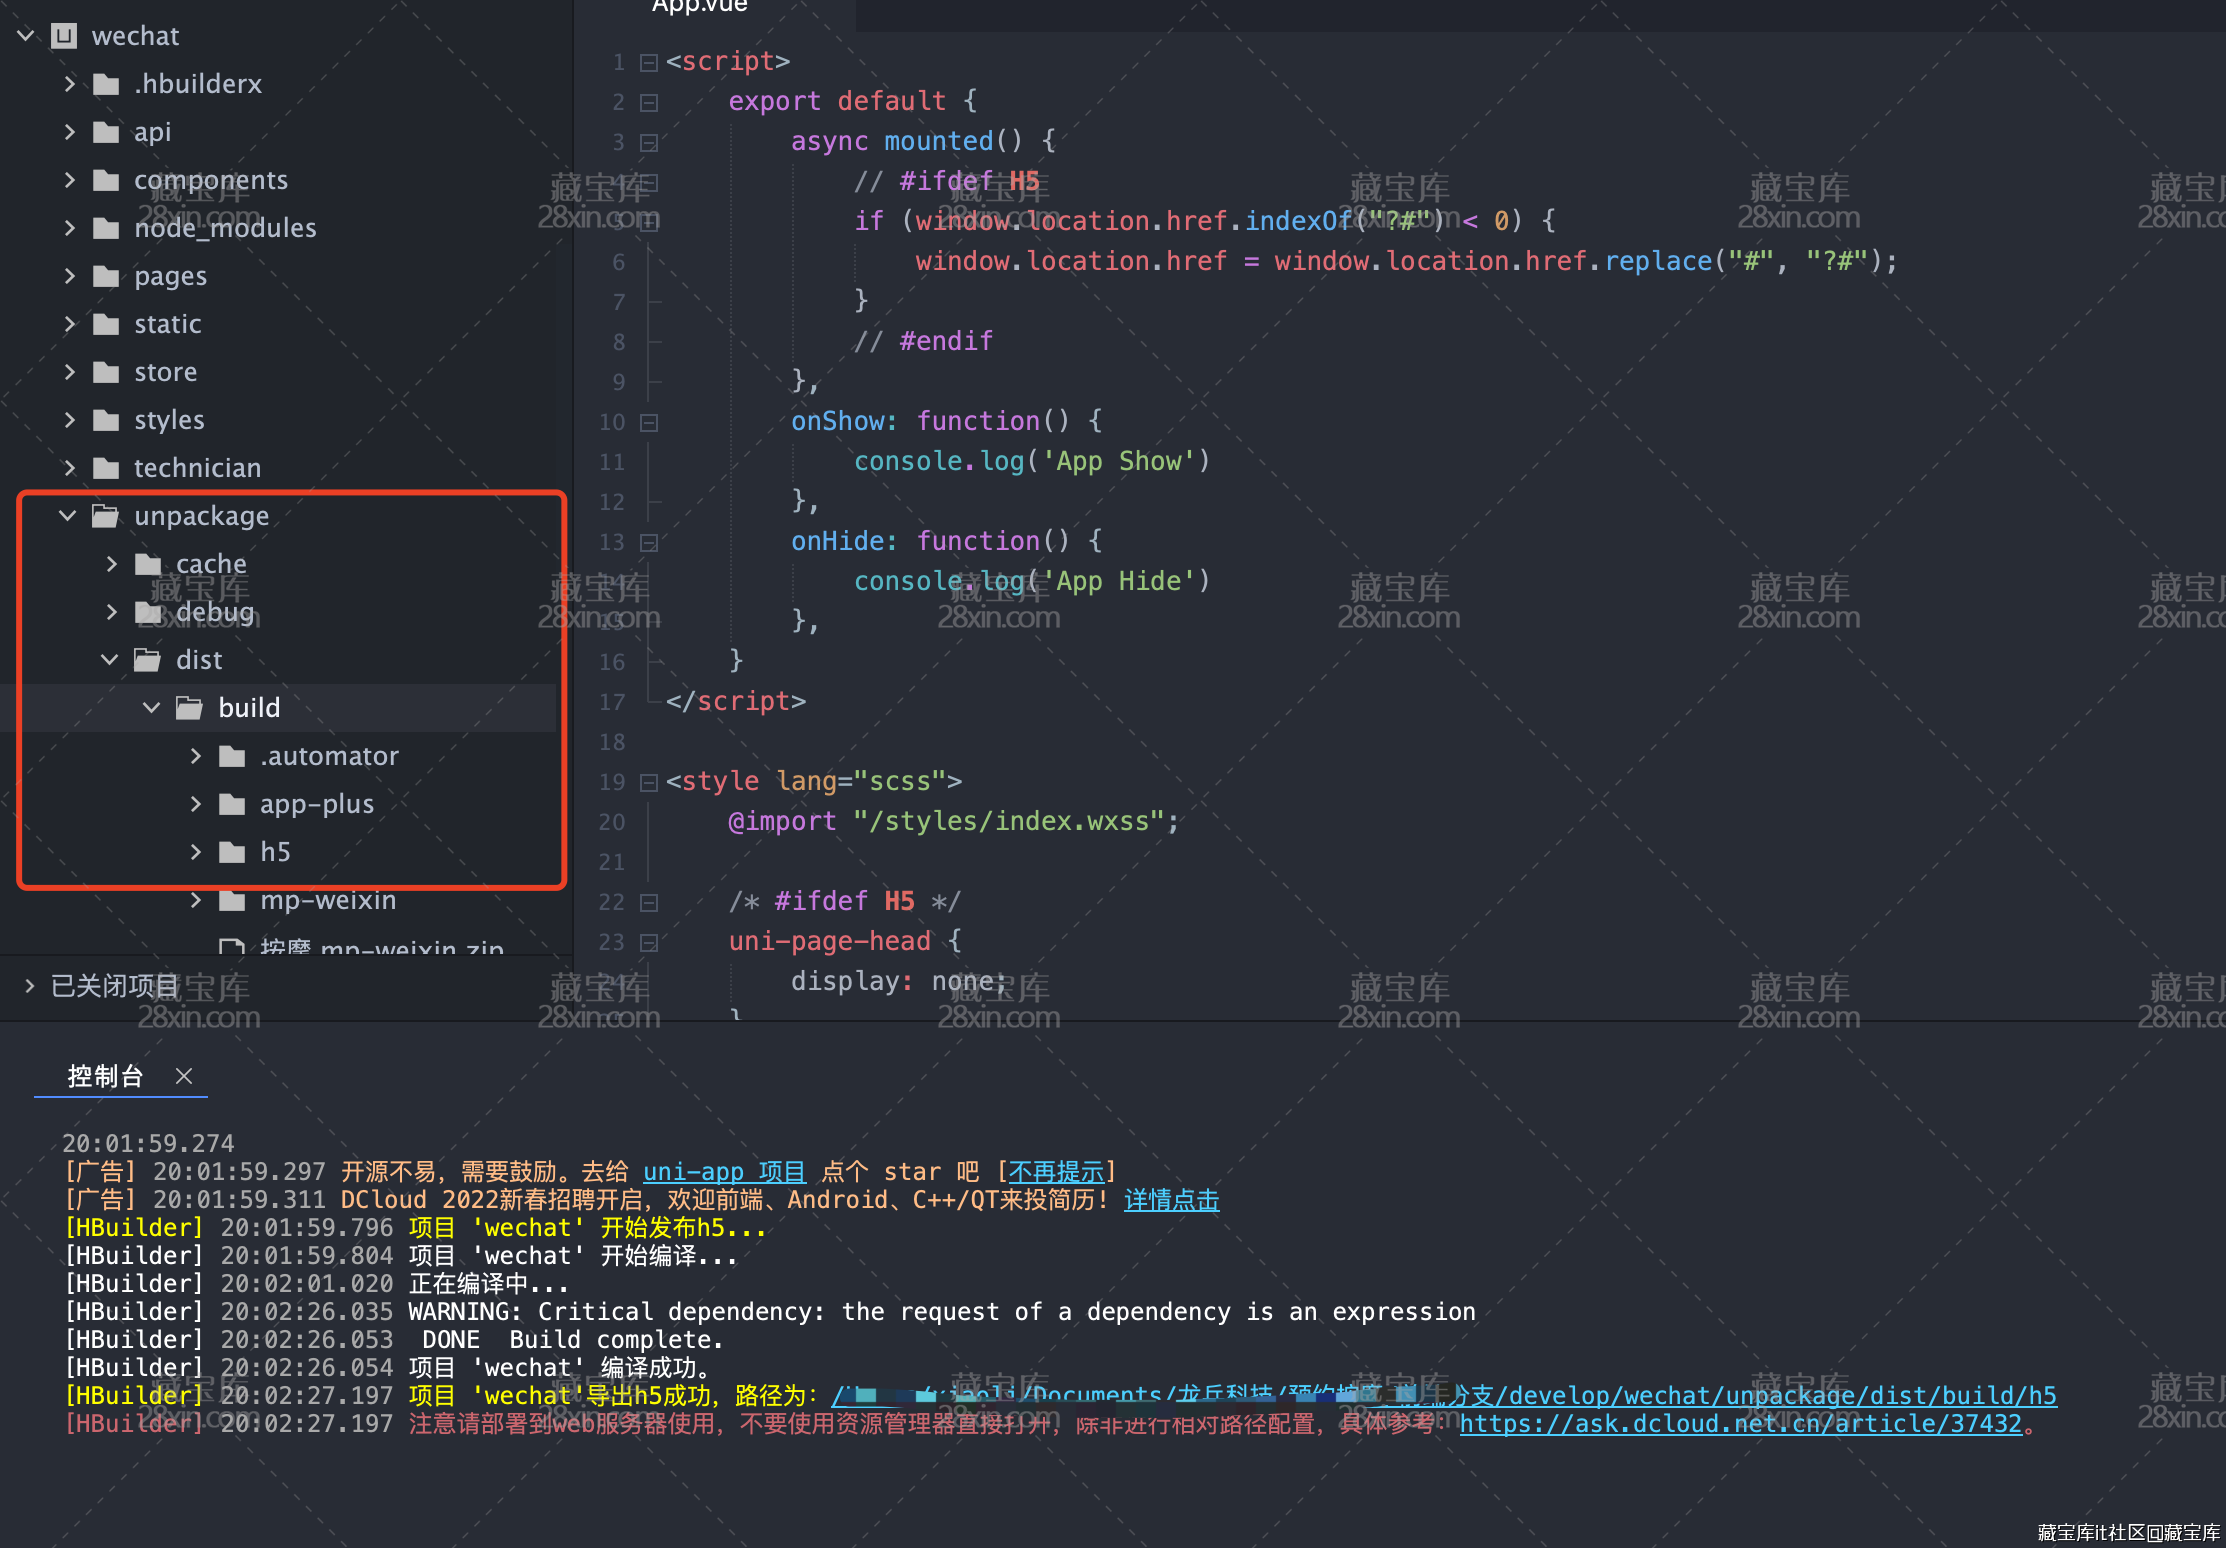Click the node_modules folder icon
This screenshot has height=1548, width=2226.
tap(106, 228)
